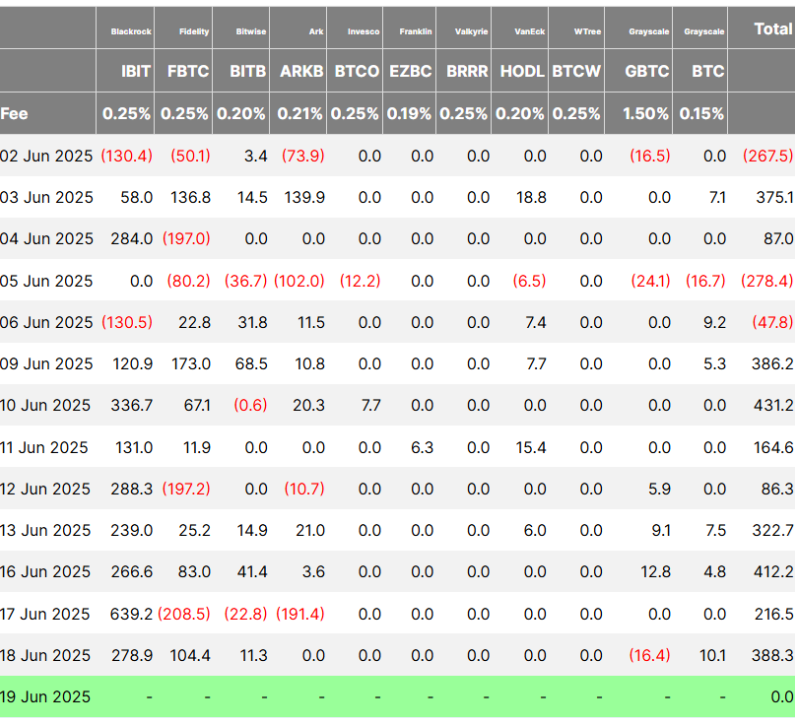Click the ARKB ticker header
The width and height of the screenshot is (795, 718).
302,72
